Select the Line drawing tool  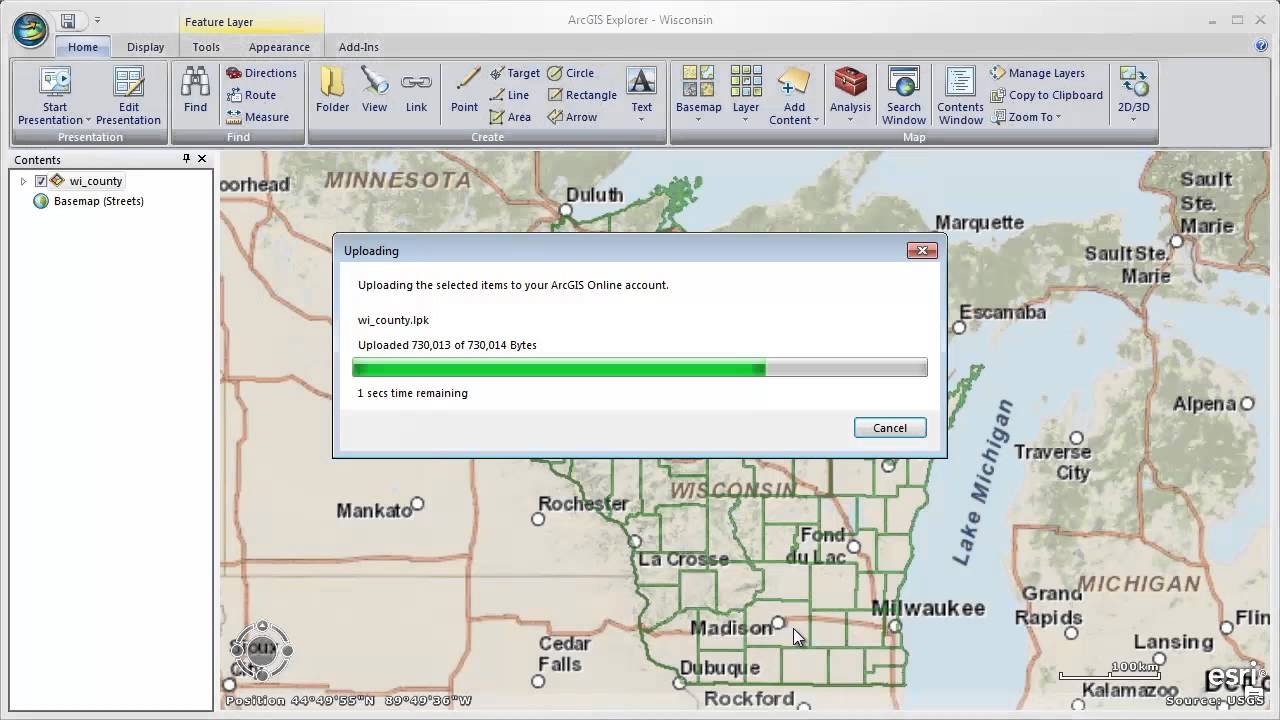(x=509, y=95)
